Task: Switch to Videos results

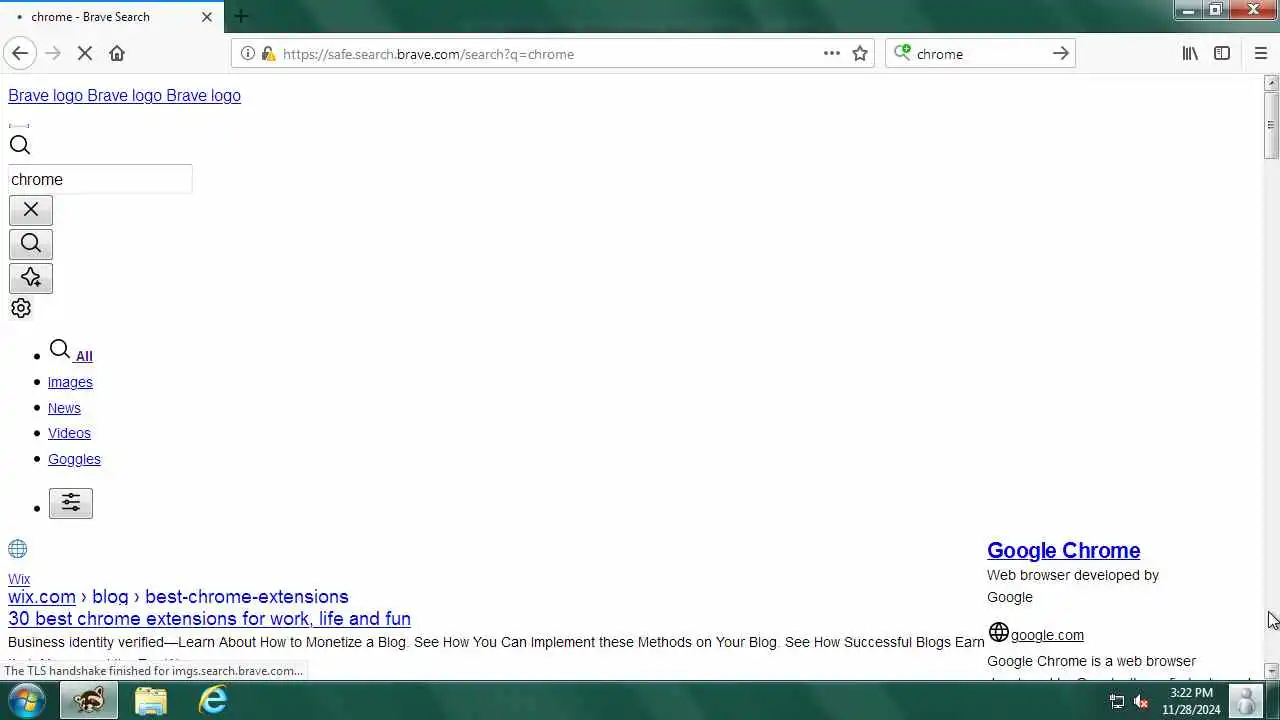Action: (x=69, y=433)
